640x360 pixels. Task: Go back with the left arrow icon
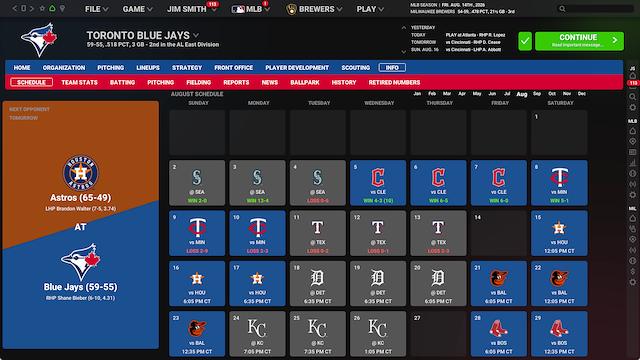pyautogui.click(x=14, y=8)
